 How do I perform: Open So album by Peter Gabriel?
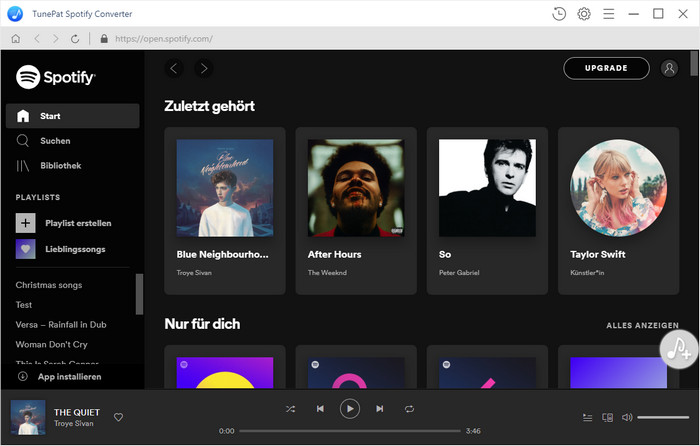pos(487,211)
